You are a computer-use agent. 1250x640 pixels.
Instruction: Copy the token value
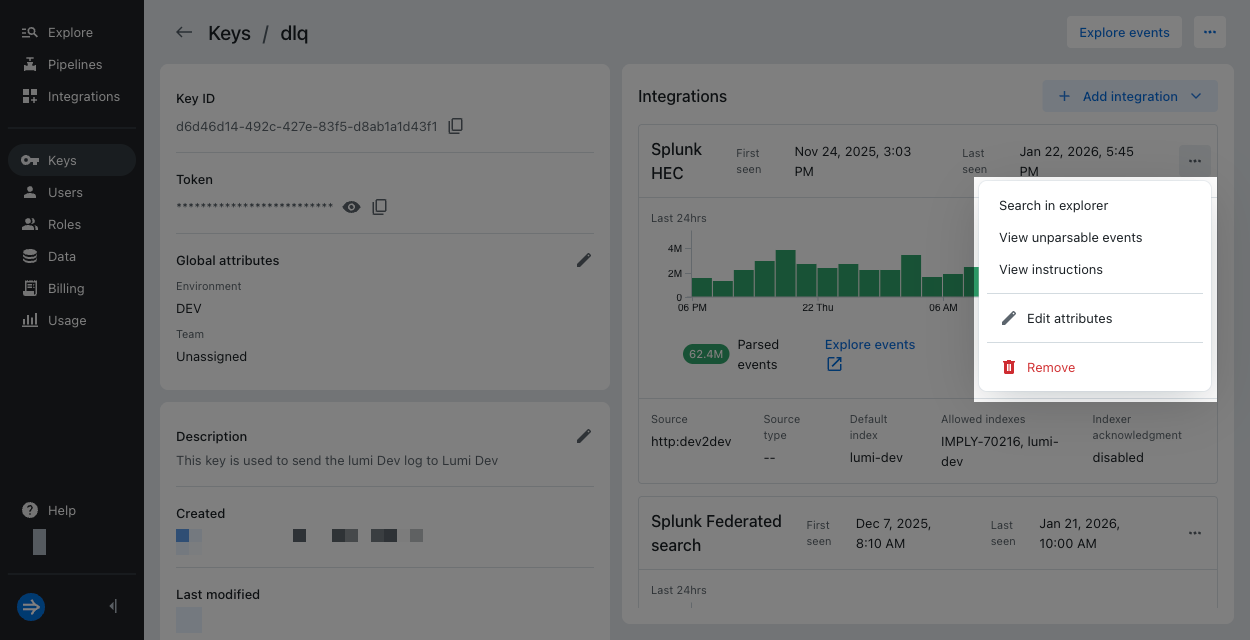[x=380, y=207]
